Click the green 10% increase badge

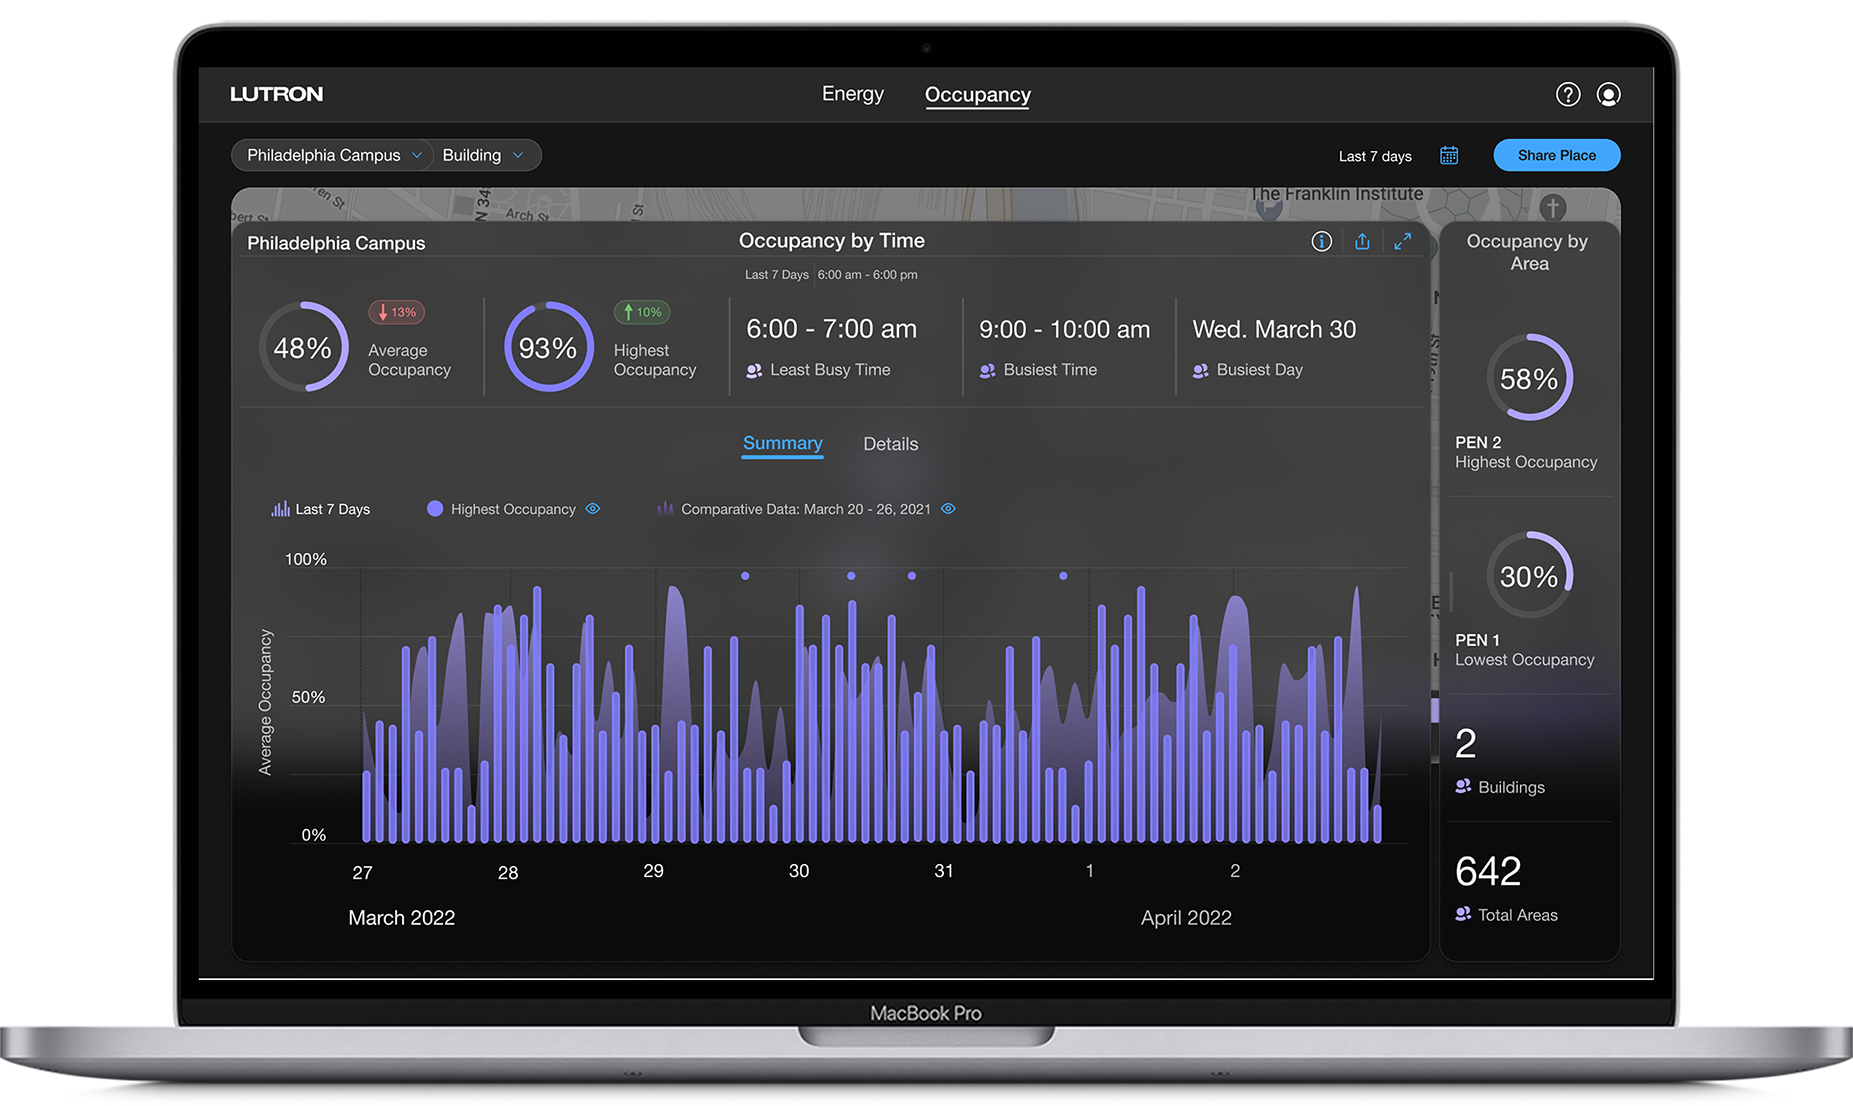[x=642, y=312]
